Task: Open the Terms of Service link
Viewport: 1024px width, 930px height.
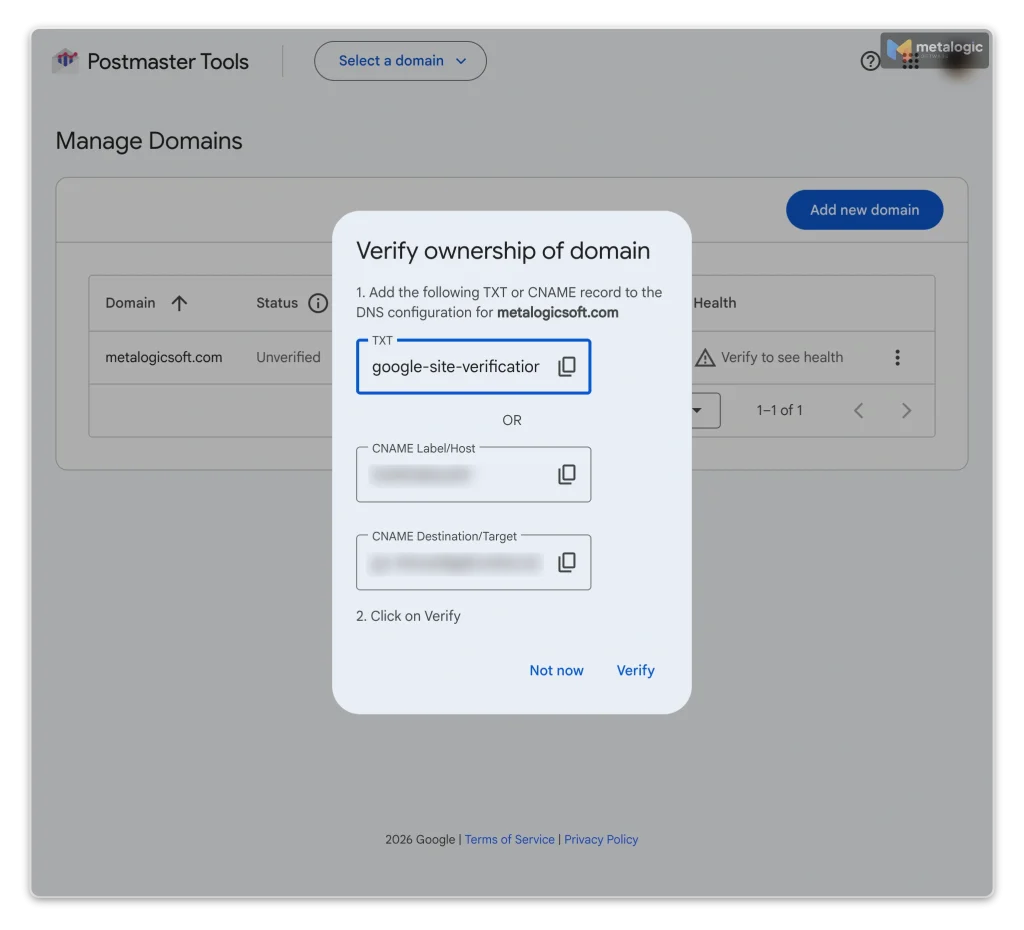Action: tap(509, 839)
